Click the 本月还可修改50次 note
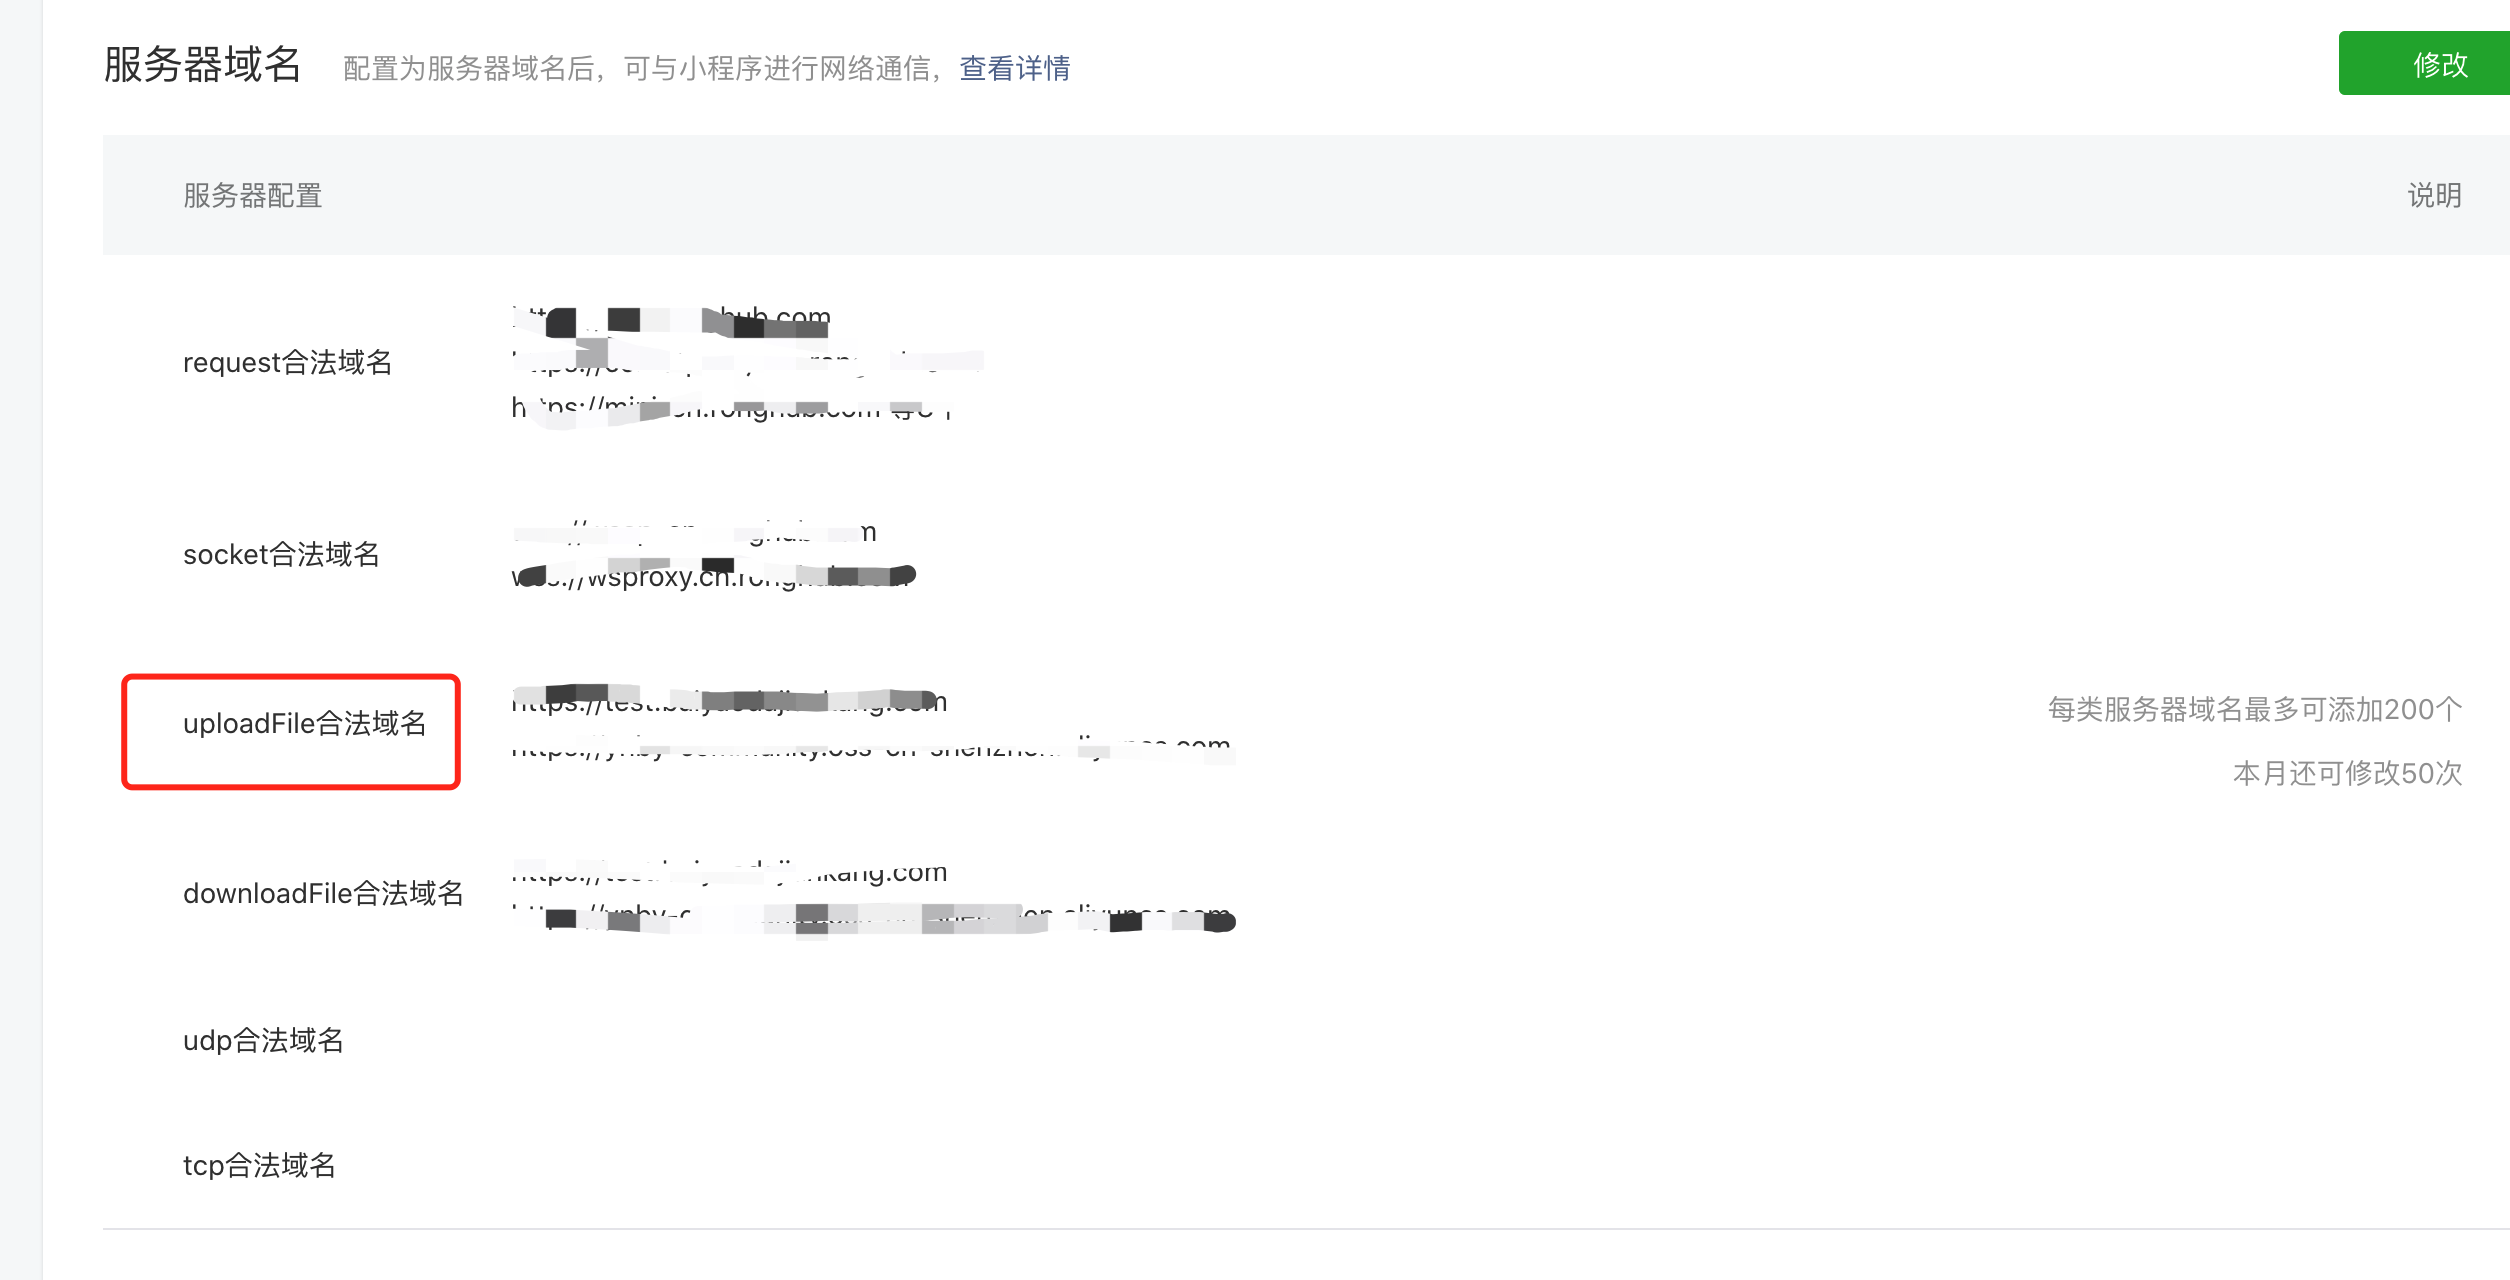 (x=2348, y=773)
